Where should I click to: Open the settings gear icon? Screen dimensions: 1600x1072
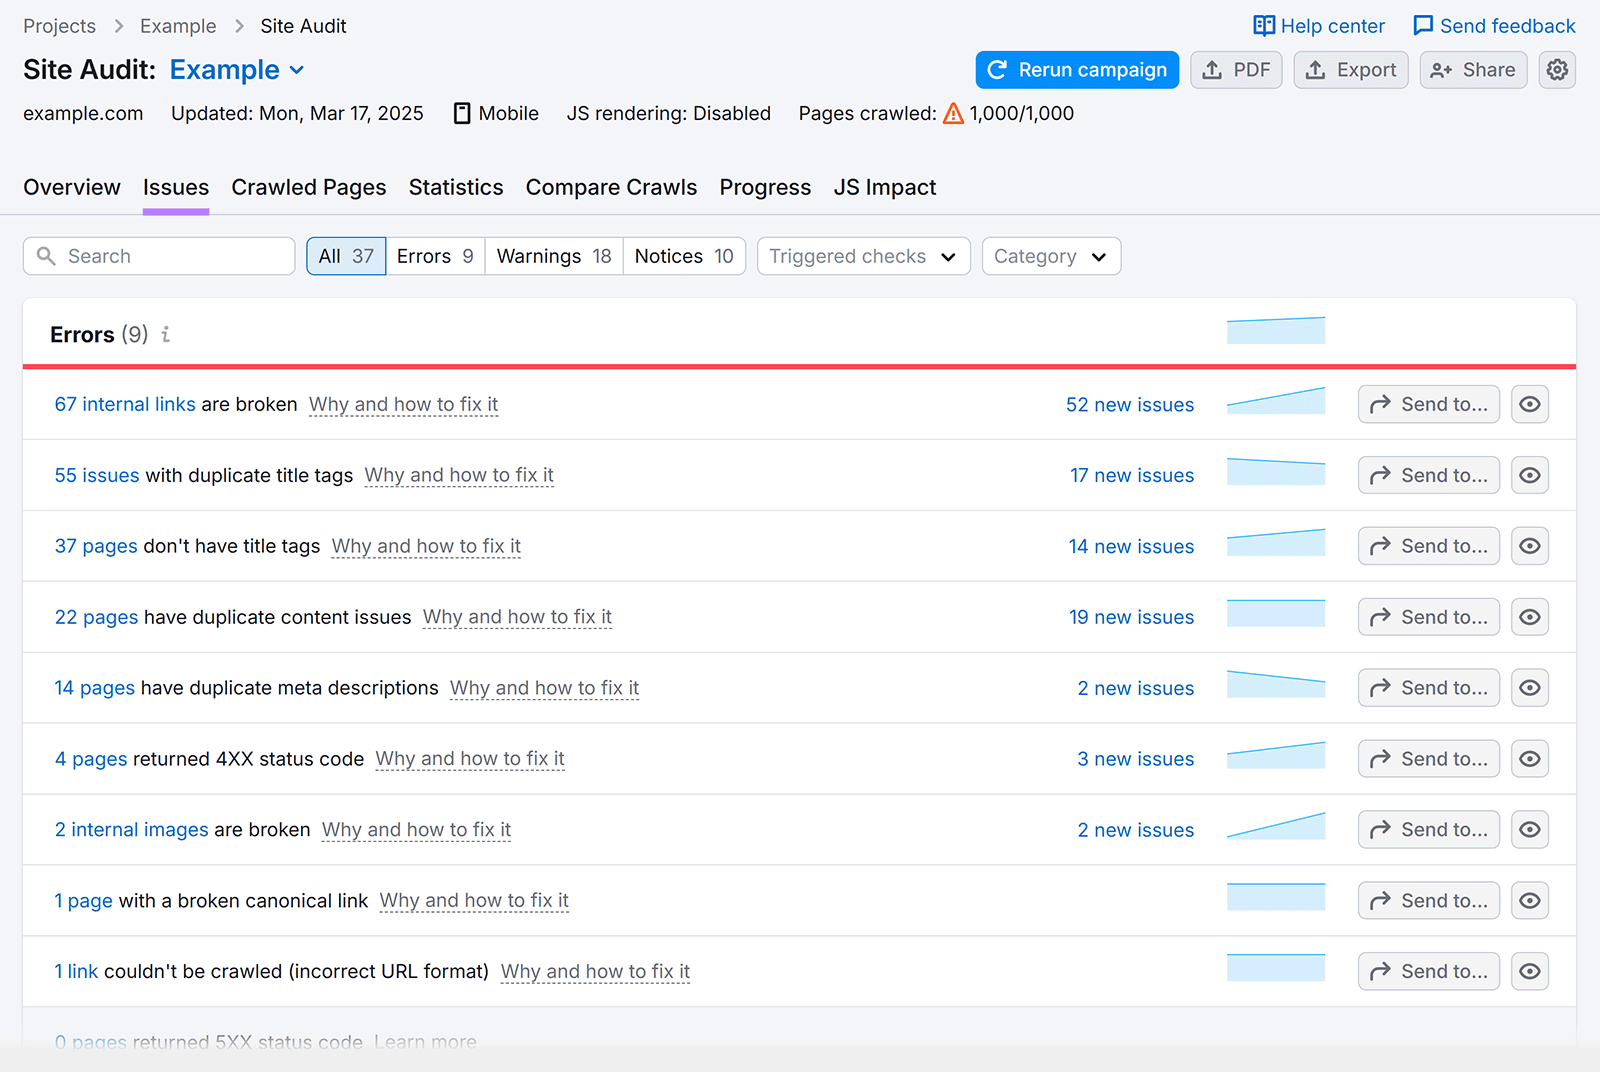tap(1556, 70)
